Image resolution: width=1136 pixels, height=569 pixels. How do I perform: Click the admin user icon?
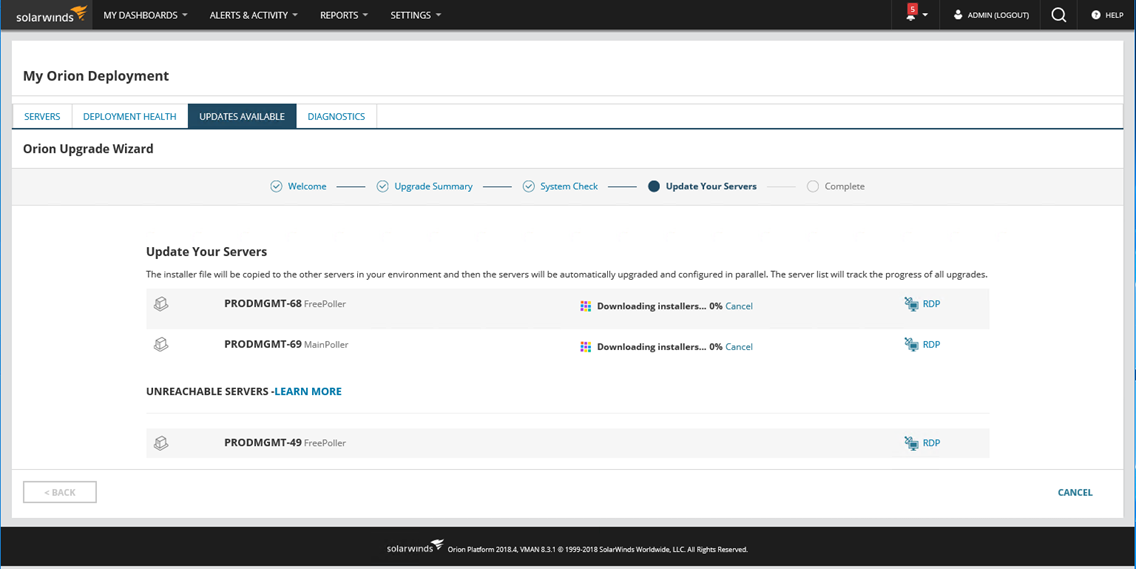958,14
